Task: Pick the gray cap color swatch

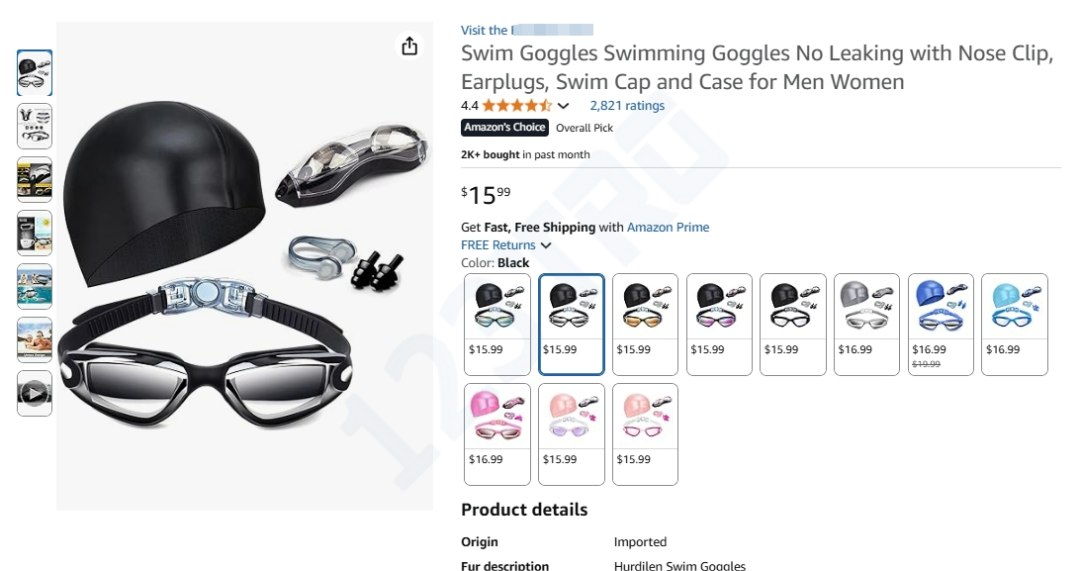Action: (866, 324)
